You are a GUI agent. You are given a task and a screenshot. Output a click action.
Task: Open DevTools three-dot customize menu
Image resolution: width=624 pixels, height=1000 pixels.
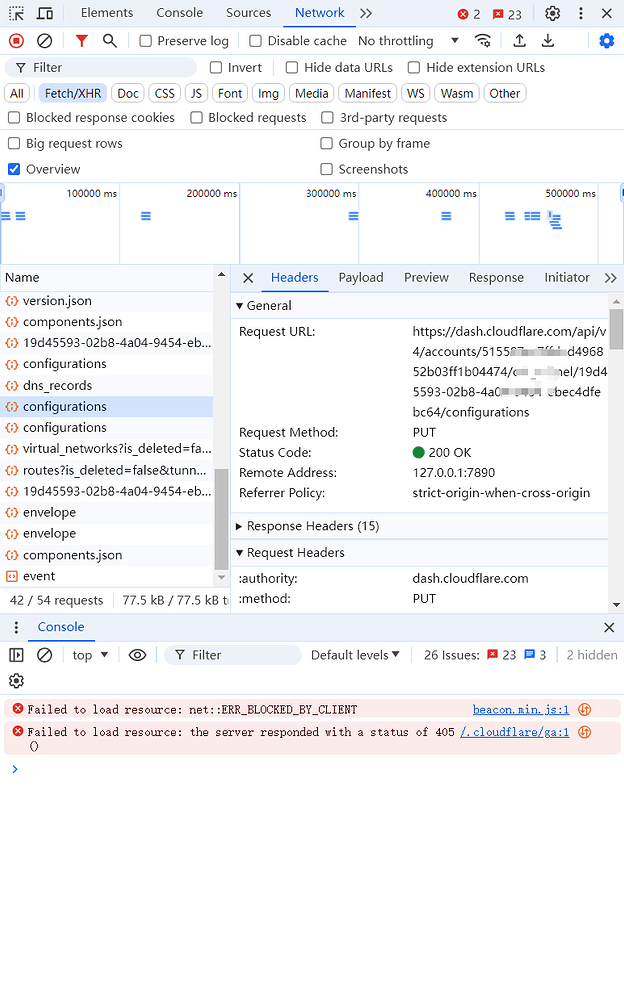[581, 13]
